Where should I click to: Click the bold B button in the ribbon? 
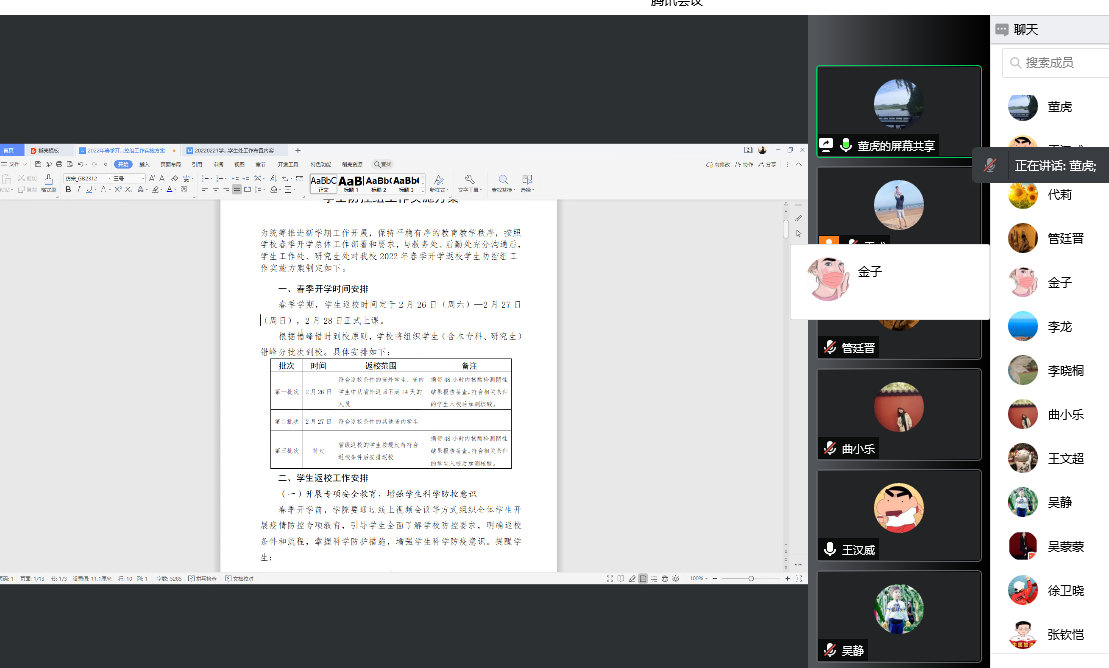point(68,188)
